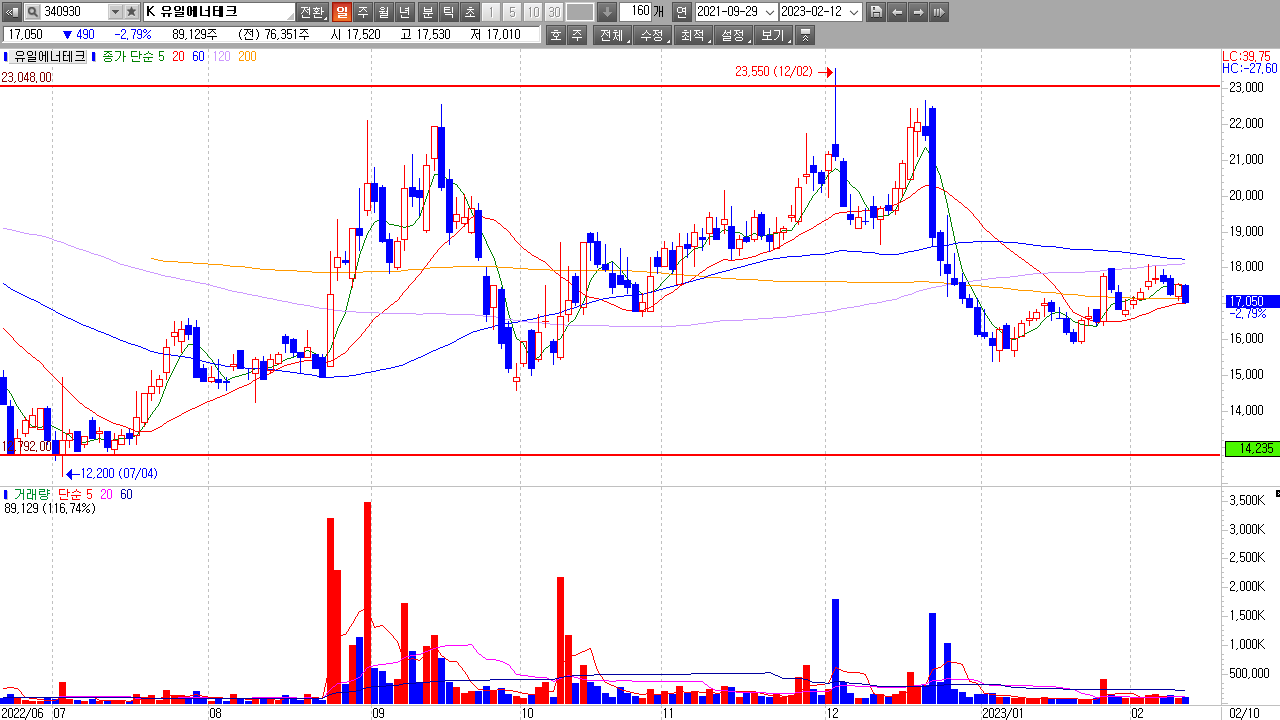Click the volume value 89,129 (116.74%)

50,508
